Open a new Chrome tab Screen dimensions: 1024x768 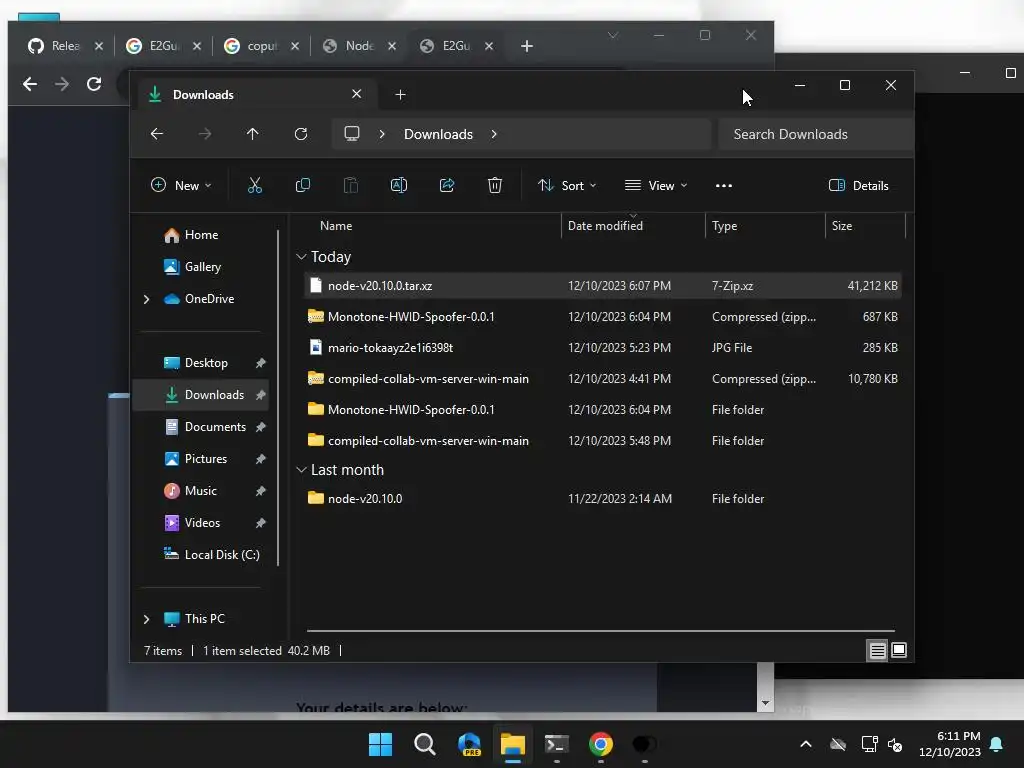pyautogui.click(x=527, y=46)
